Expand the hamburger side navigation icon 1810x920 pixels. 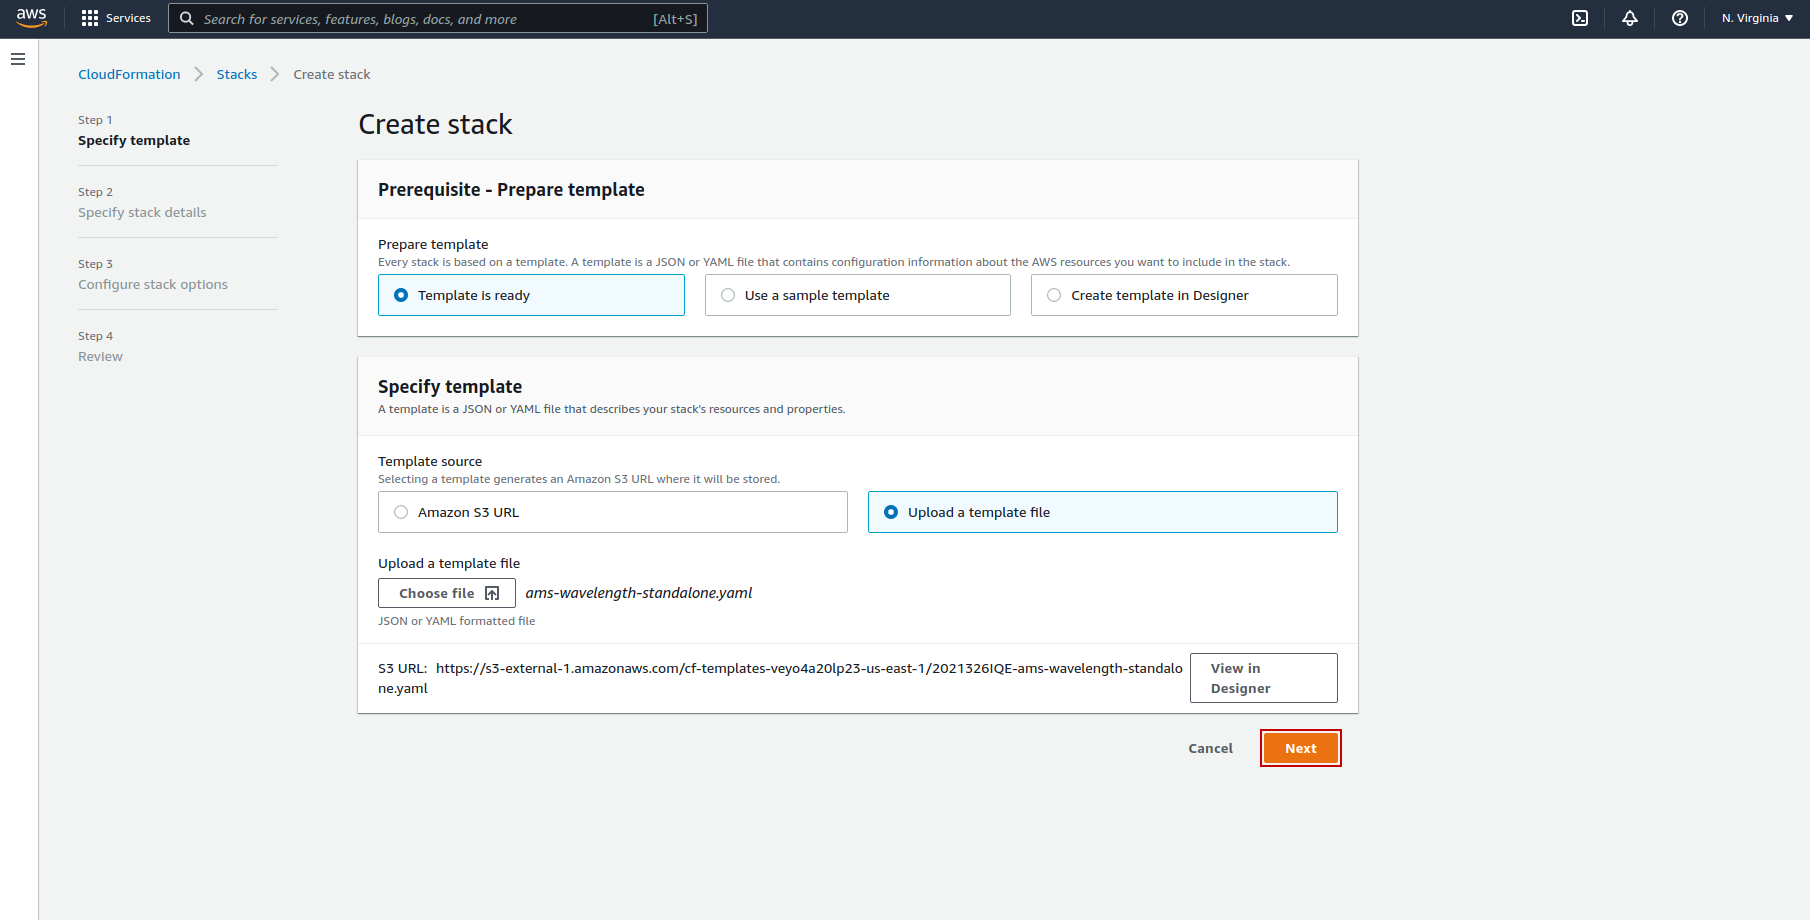coord(18,59)
